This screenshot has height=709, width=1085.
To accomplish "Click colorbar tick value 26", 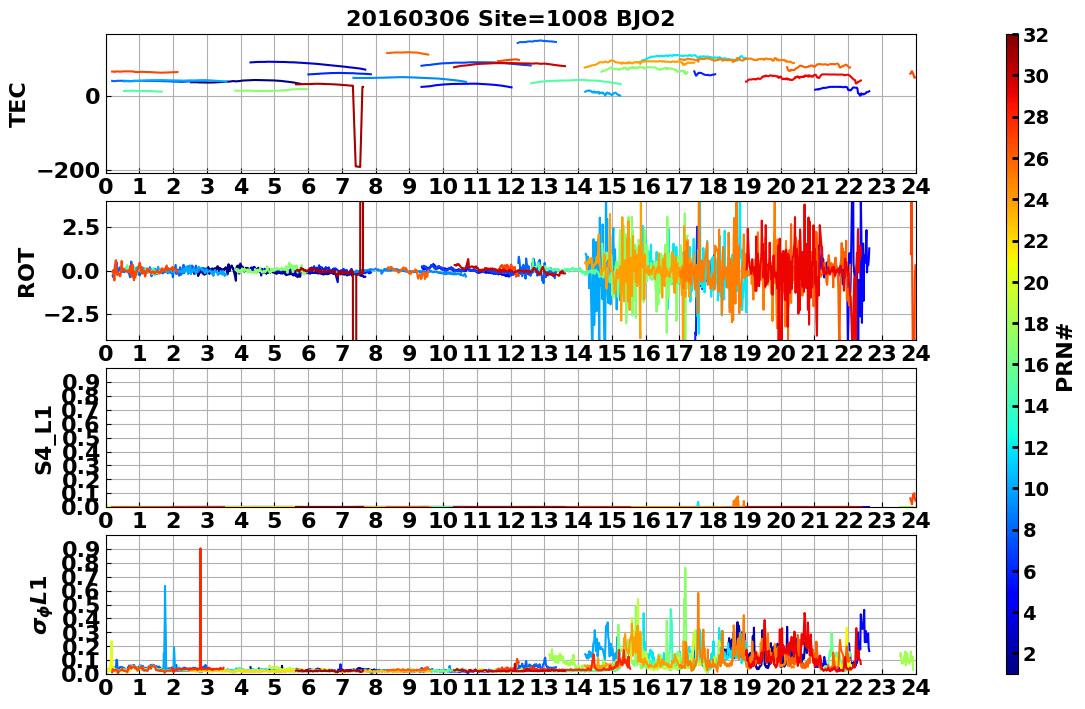I will coord(1037,159).
